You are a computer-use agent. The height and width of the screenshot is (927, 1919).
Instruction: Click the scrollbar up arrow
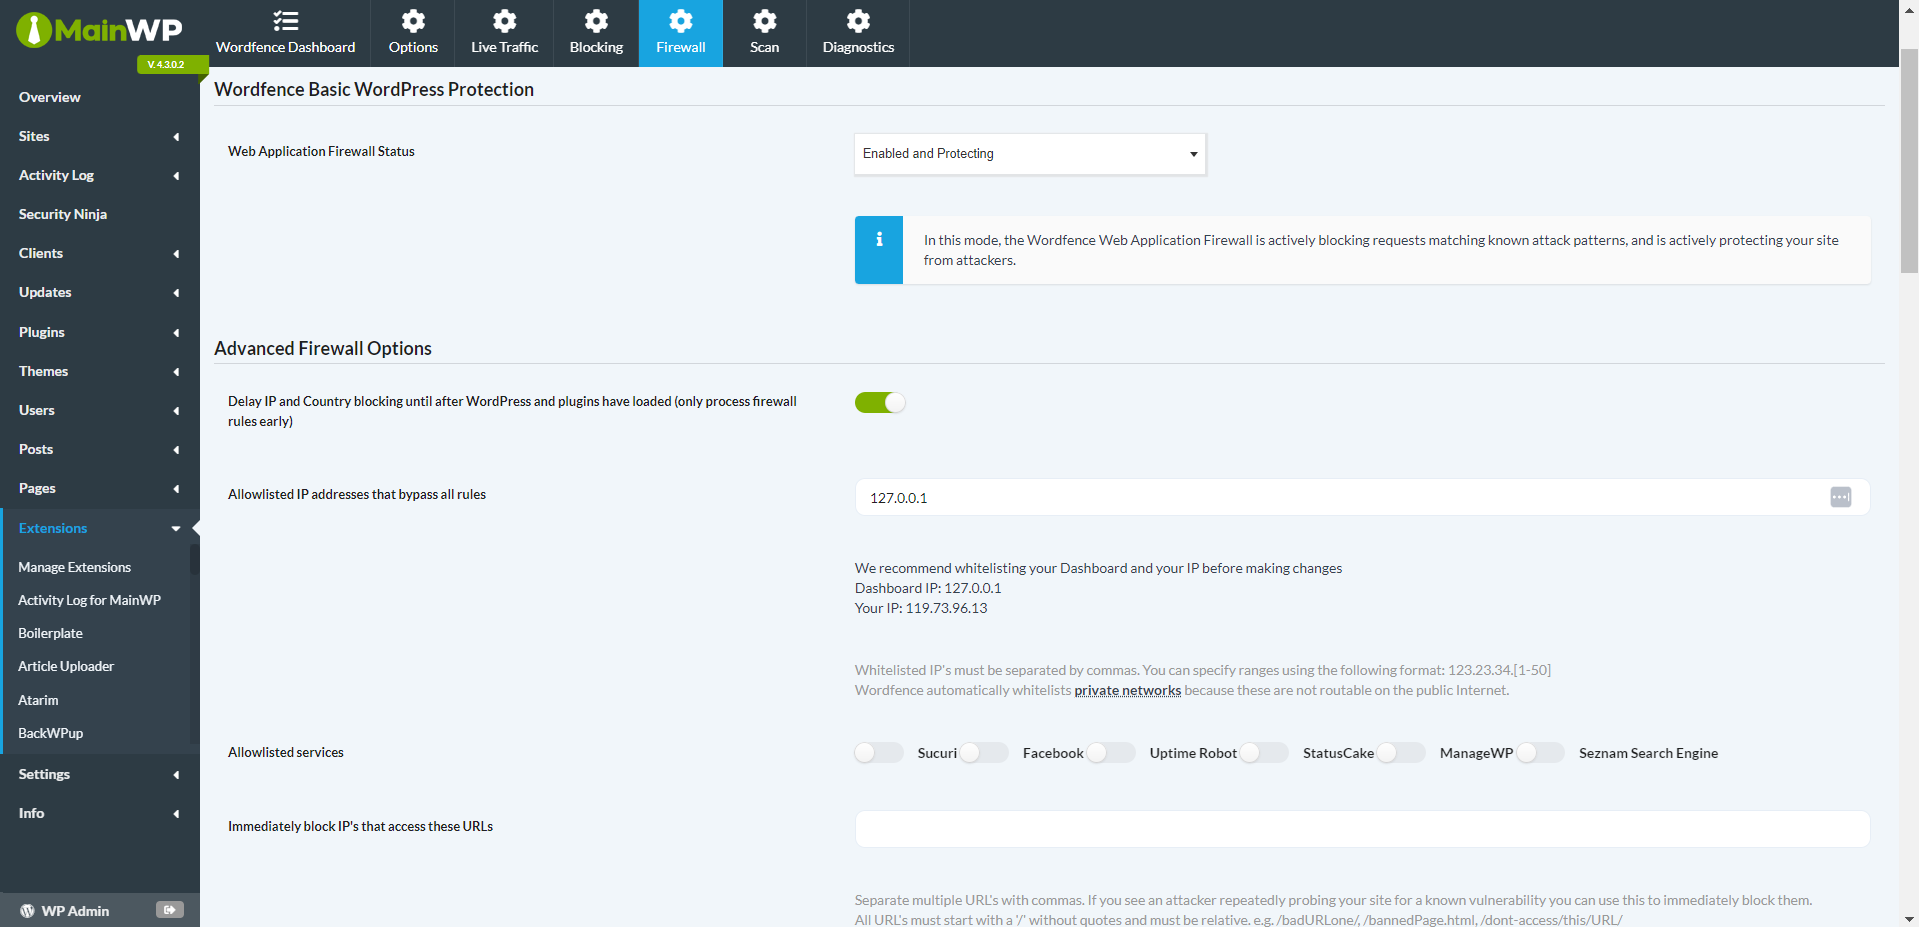tap(1909, 7)
